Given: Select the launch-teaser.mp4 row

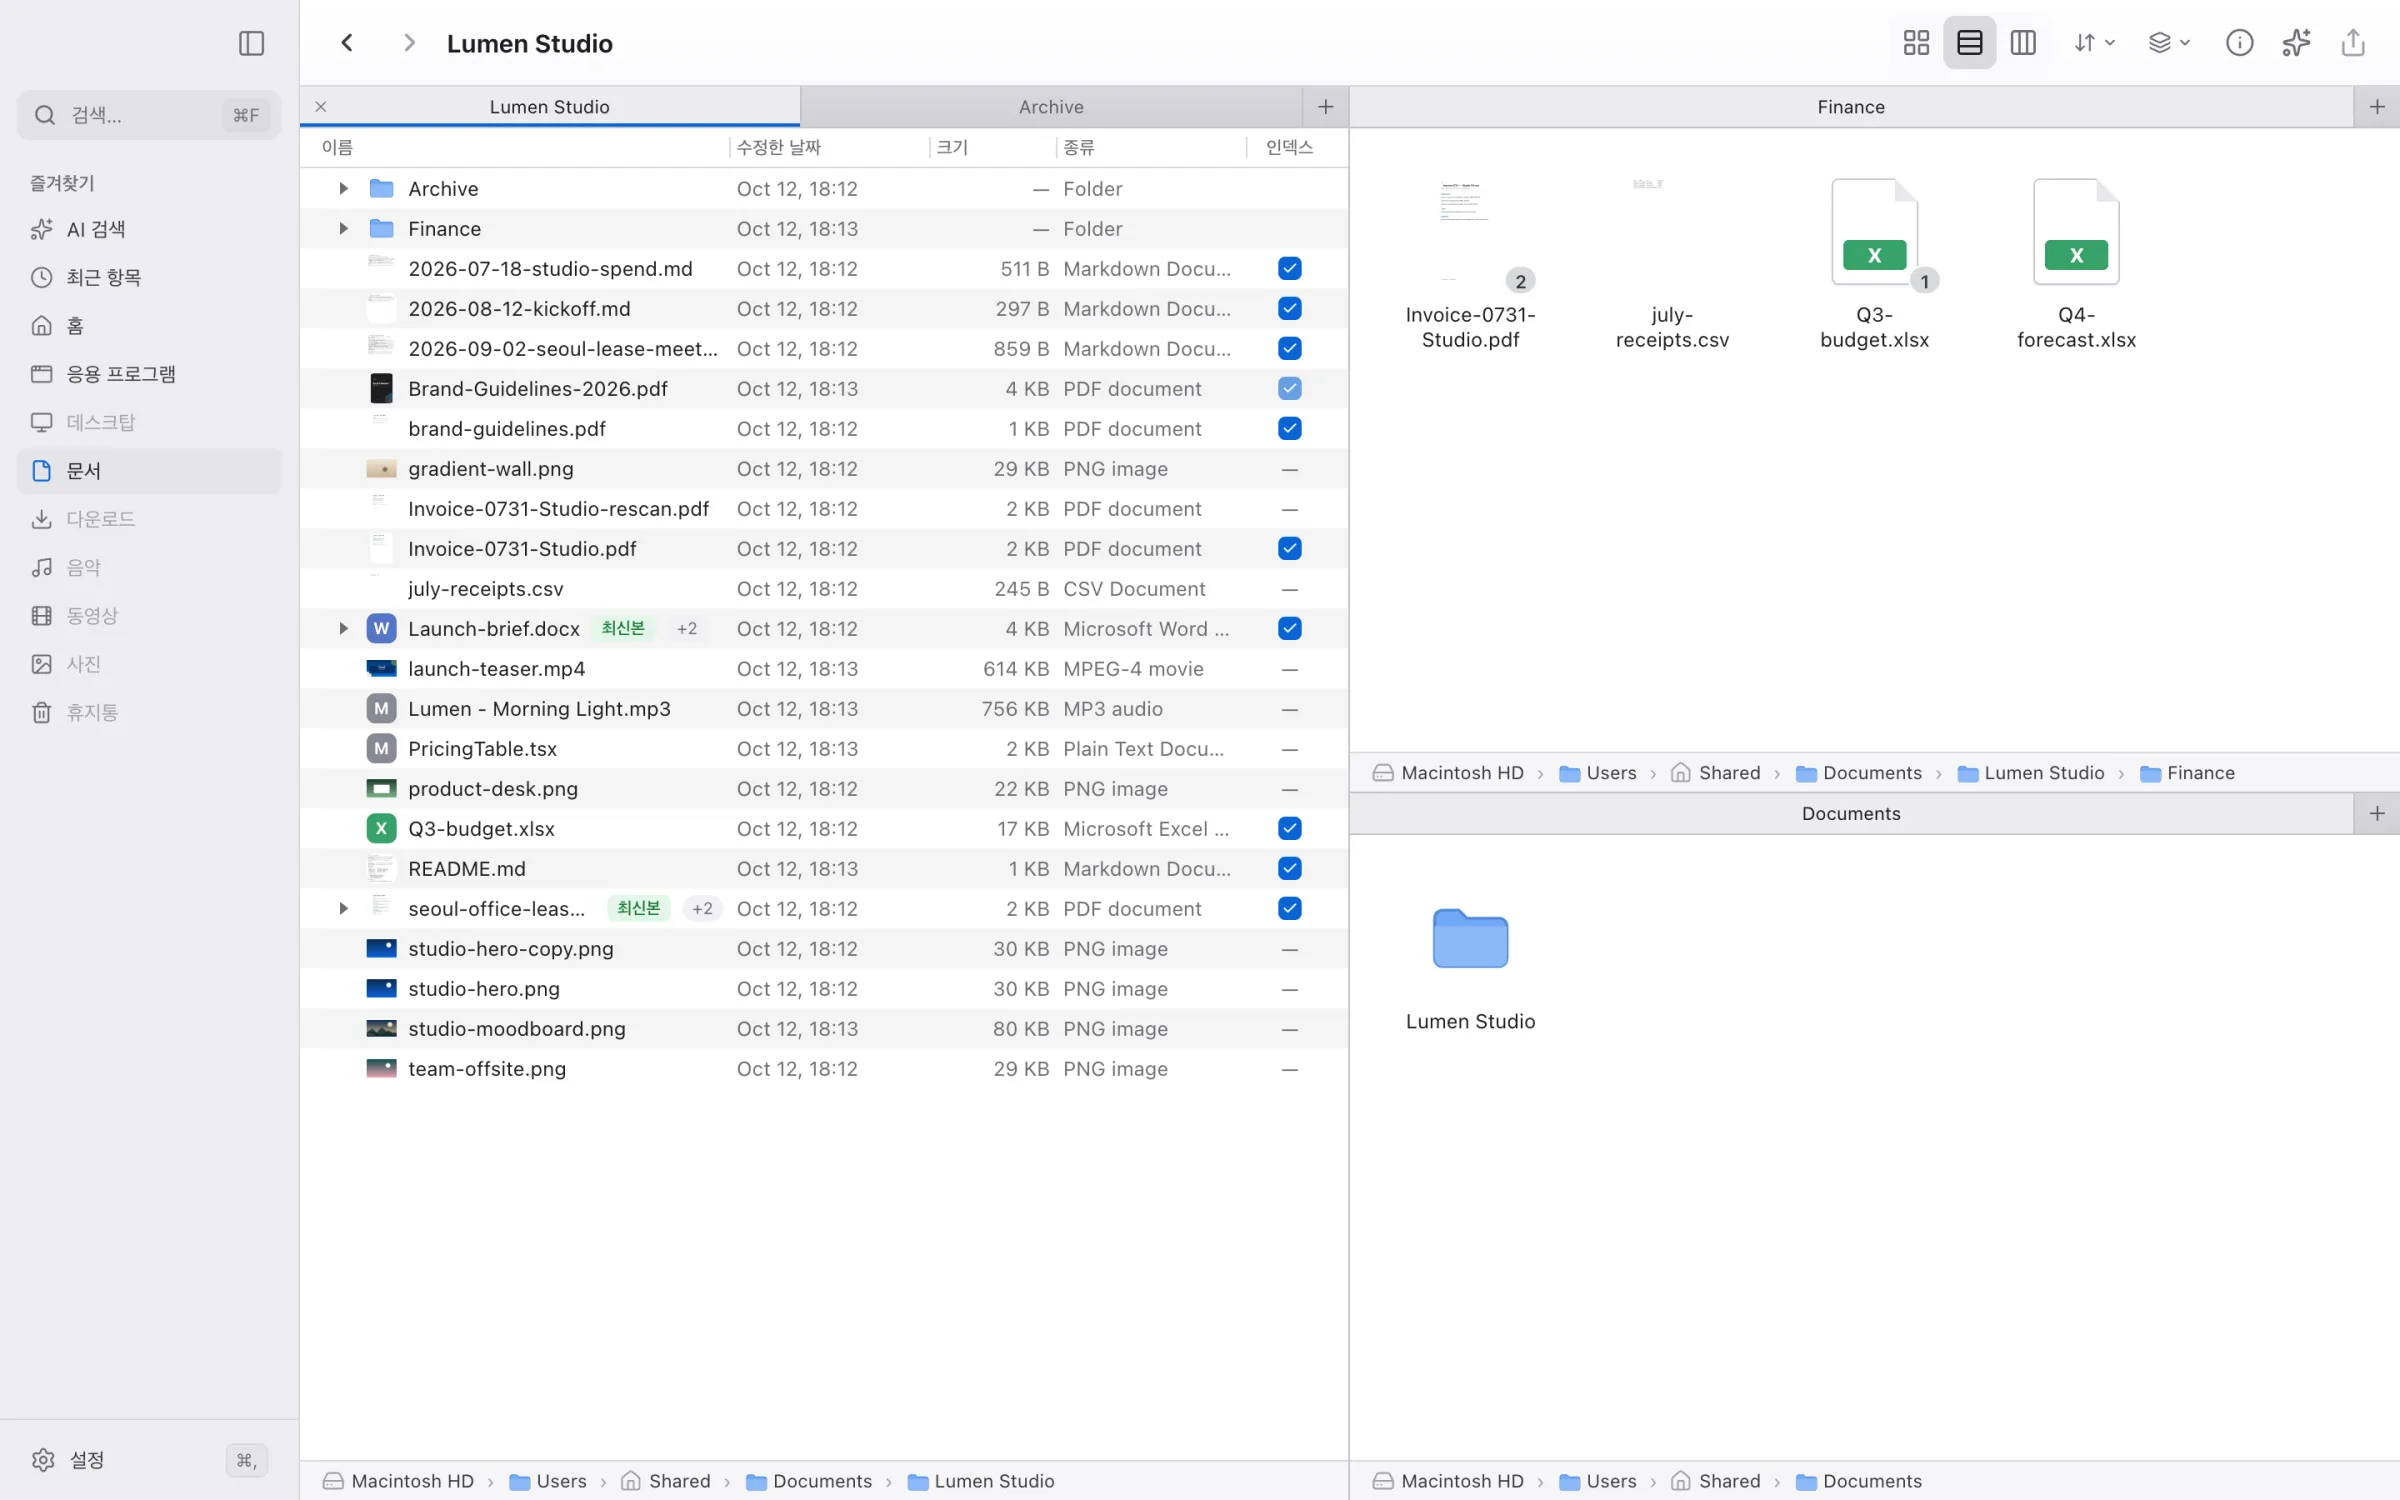Looking at the screenshot, I should 824,668.
